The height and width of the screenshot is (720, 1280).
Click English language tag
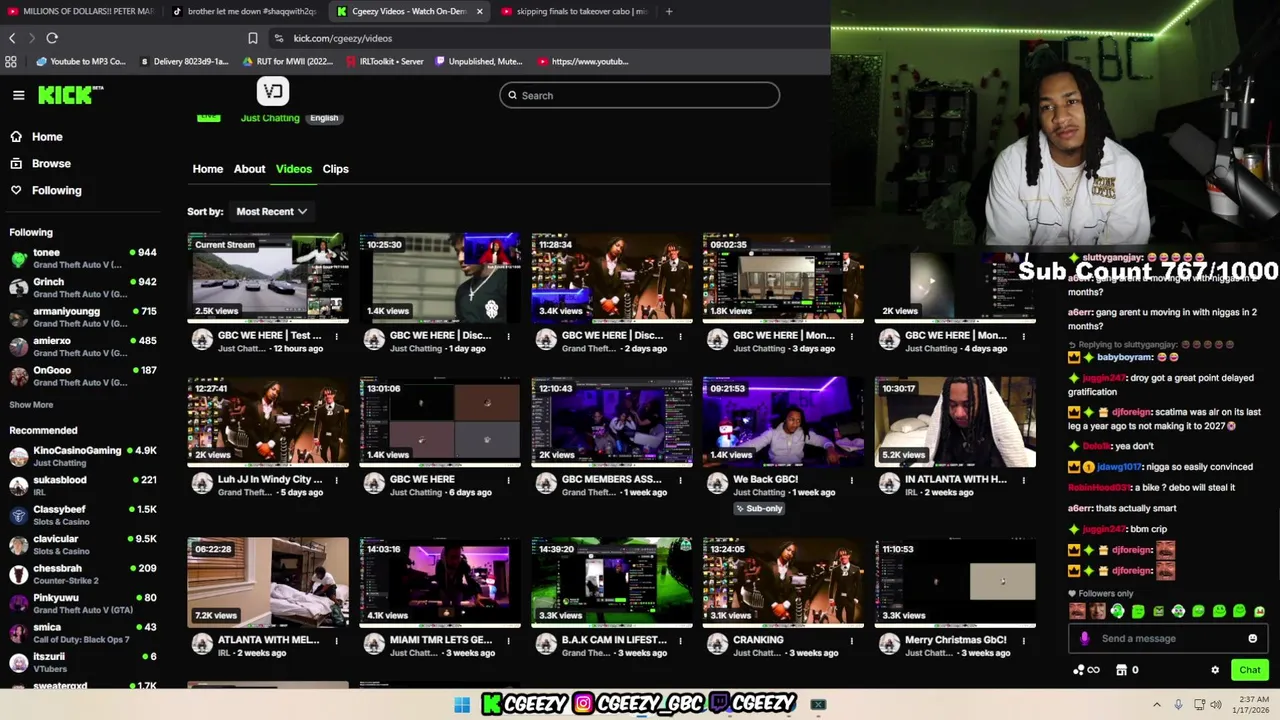(324, 118)
